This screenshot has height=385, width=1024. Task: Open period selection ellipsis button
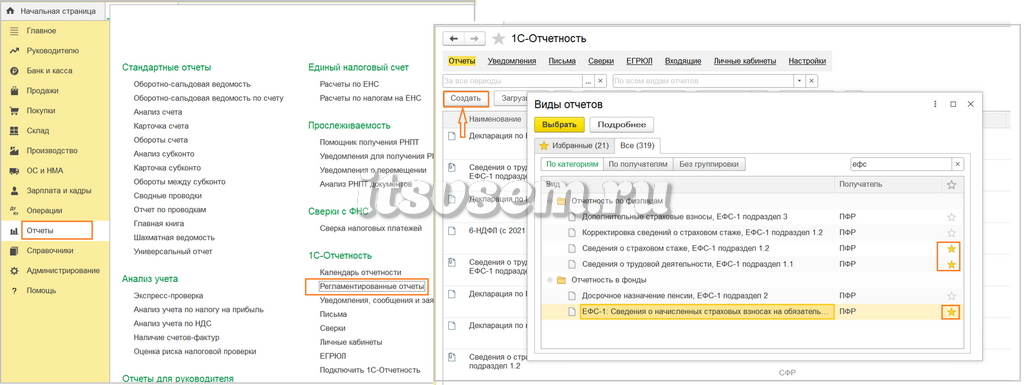pyautogui.click(x=588, y=81)
